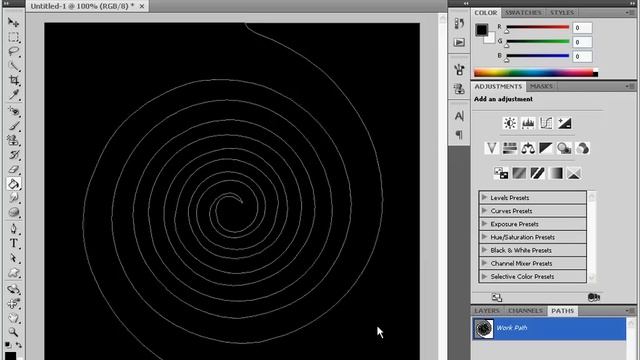The image size is (640, 360).
Task: Select the Custom Shape tool
Action: pyautogui.click(x=13, y=273)
